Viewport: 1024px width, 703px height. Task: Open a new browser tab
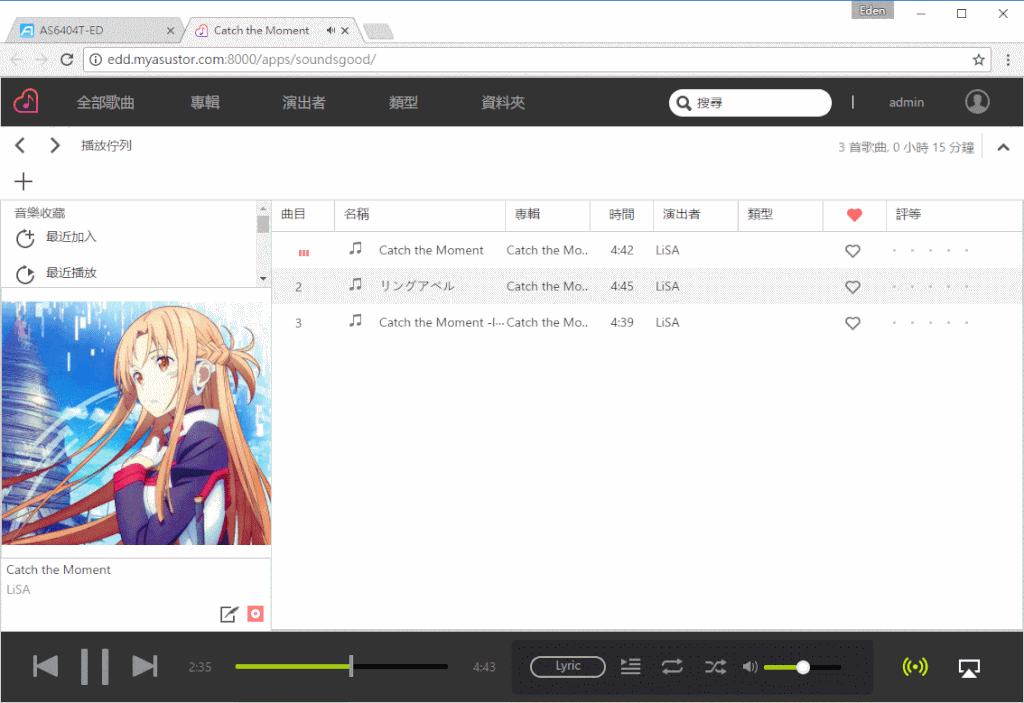tap(378, 31)
